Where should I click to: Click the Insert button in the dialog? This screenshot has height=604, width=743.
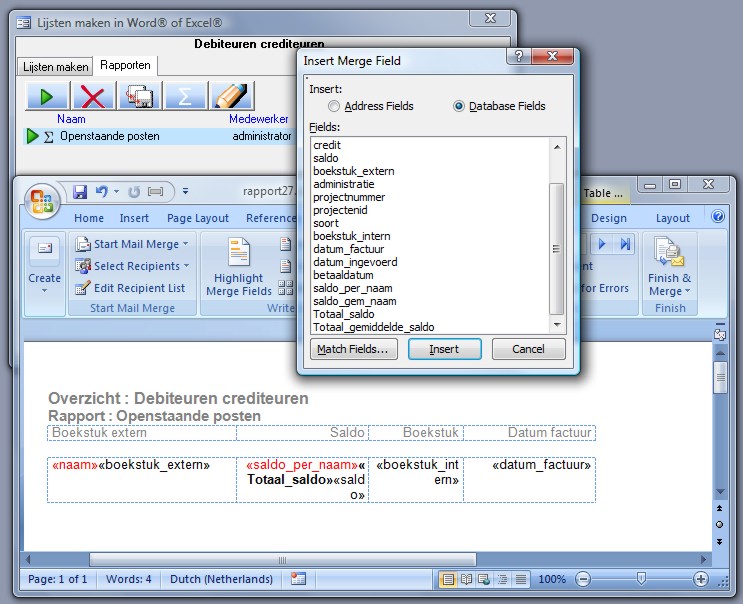(x=445, y=349)
